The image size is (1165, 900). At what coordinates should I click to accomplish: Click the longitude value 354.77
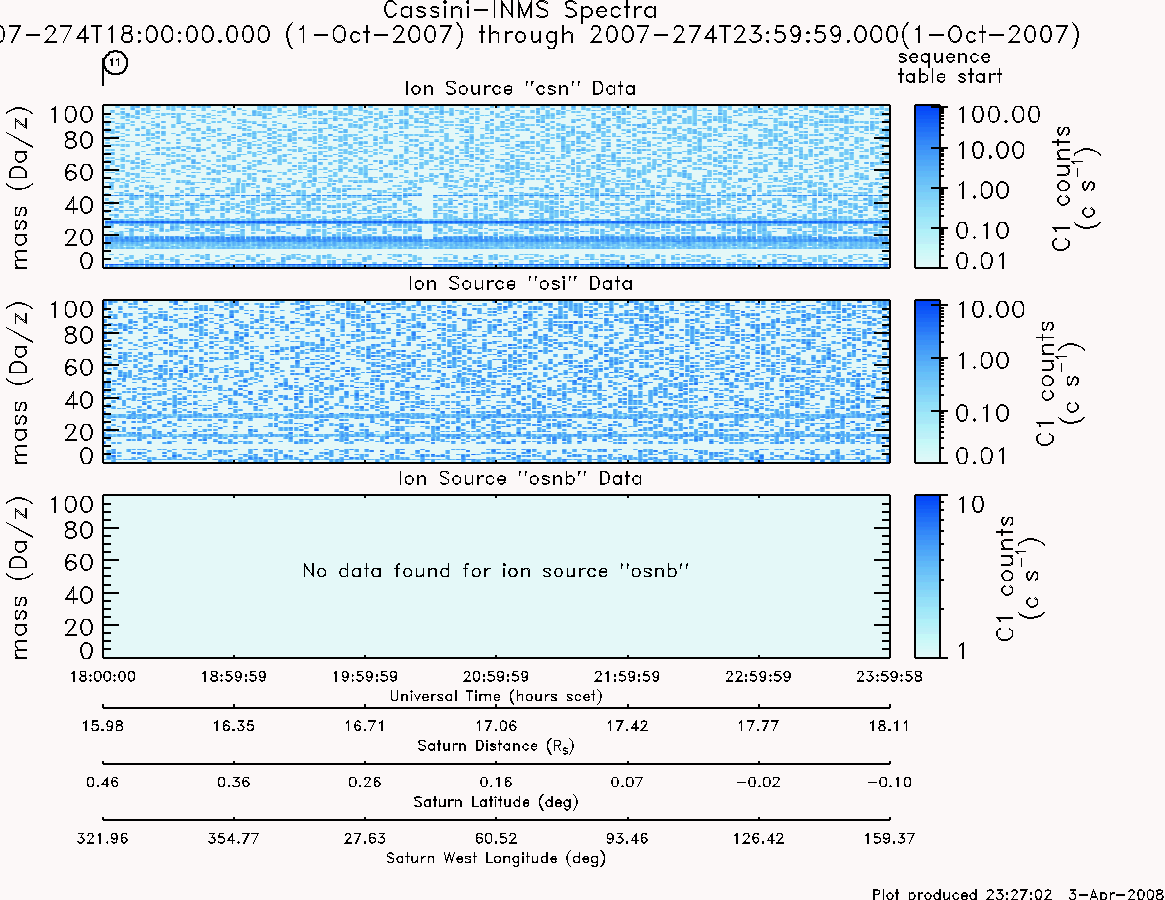pos(234,838)
